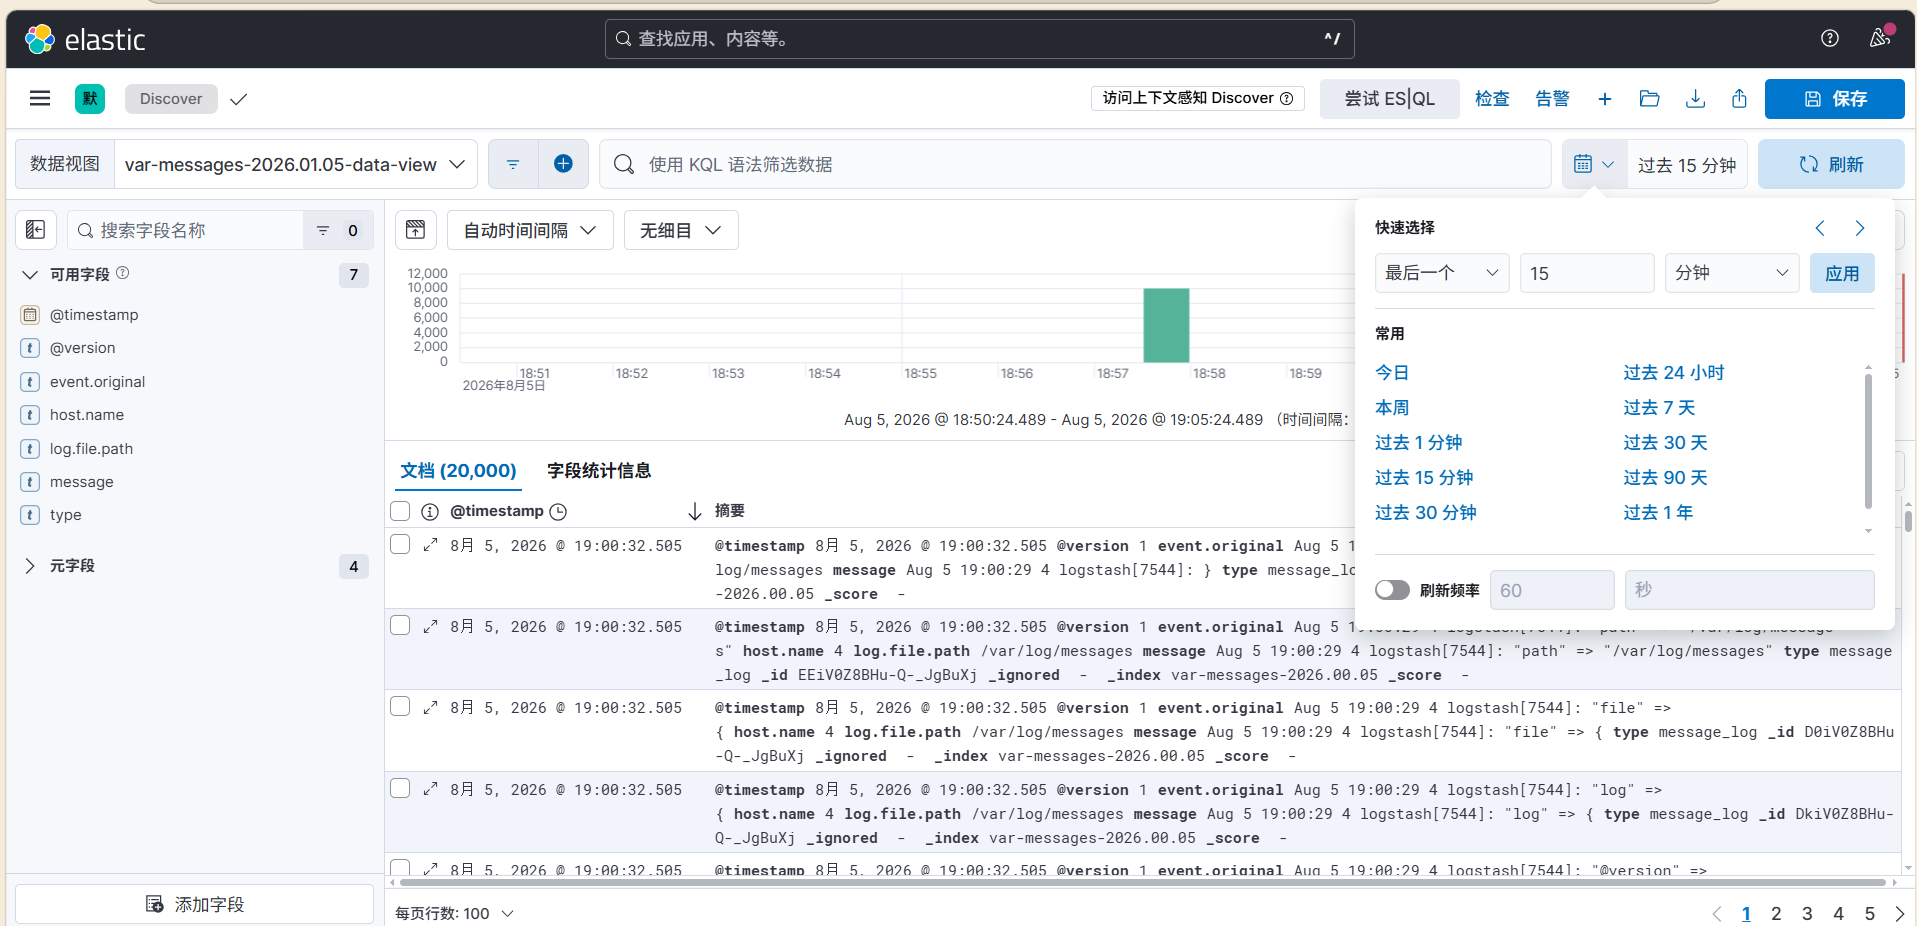
Task: Open the time tense dropdown in quick select
Action: [1442, 273]
